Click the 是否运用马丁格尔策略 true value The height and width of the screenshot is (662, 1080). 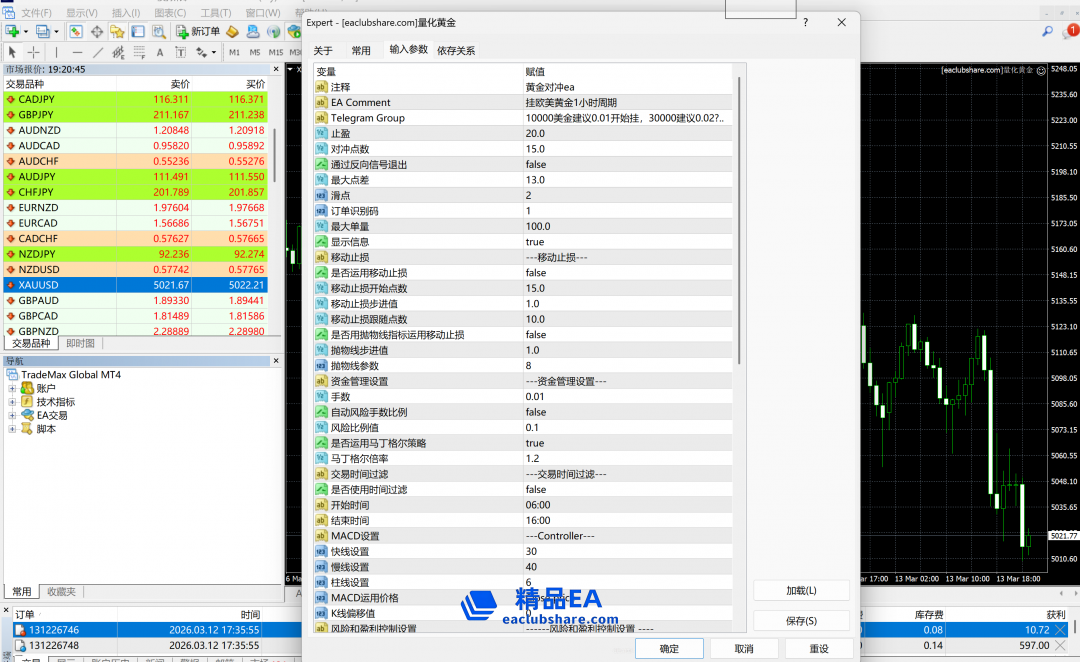535,443
